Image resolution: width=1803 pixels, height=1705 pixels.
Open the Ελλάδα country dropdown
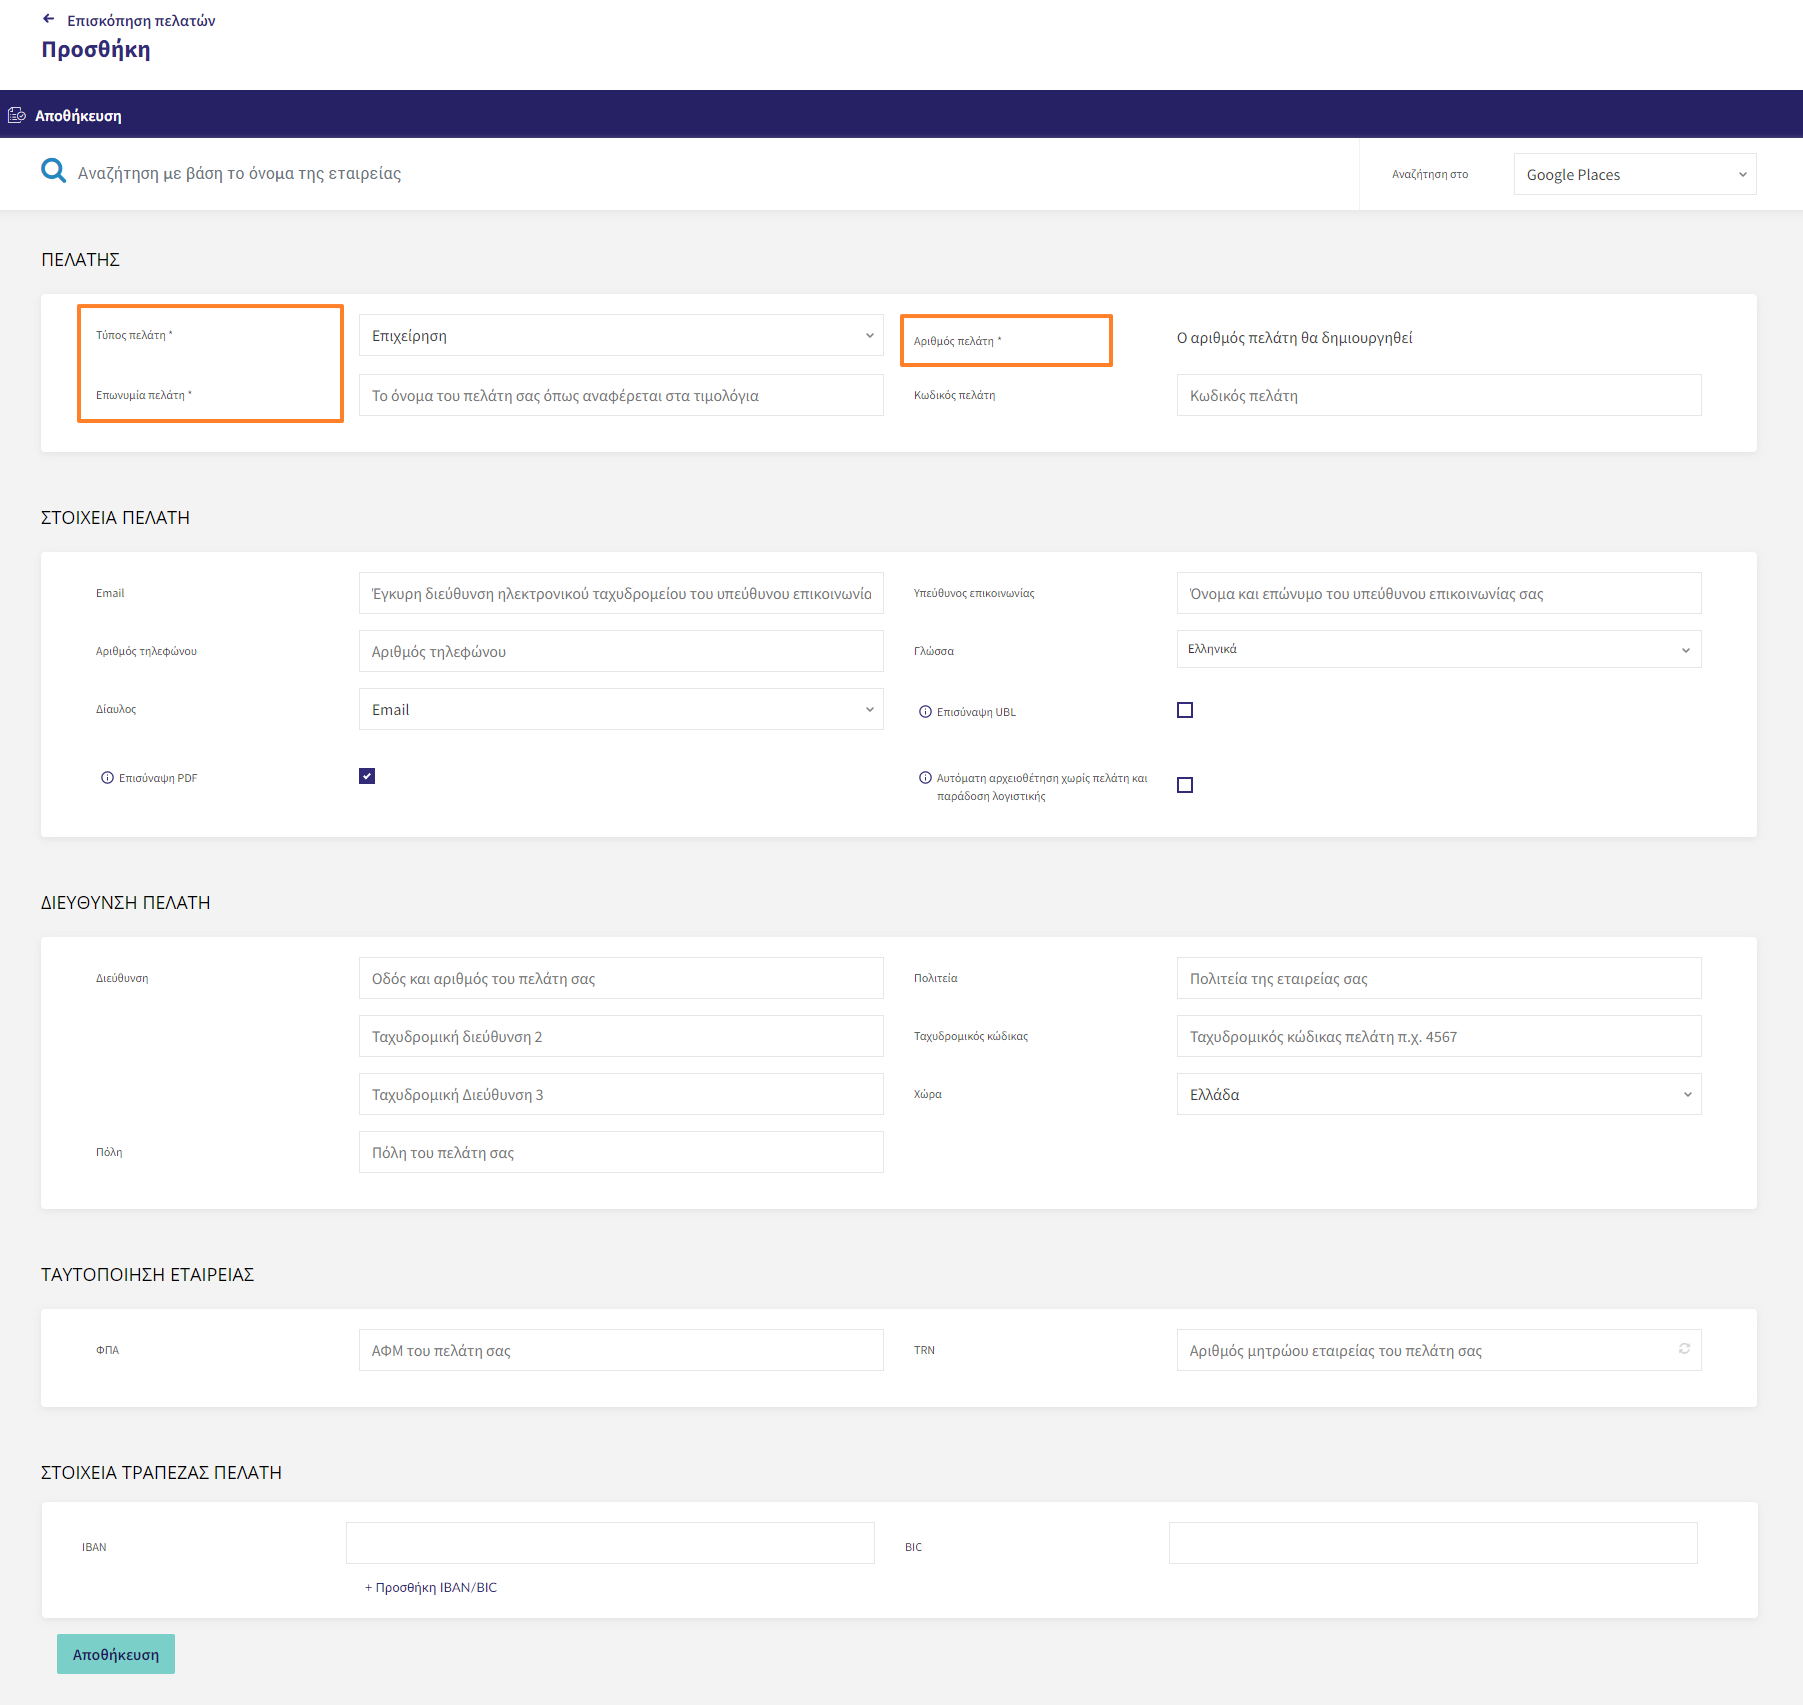1439,1094
